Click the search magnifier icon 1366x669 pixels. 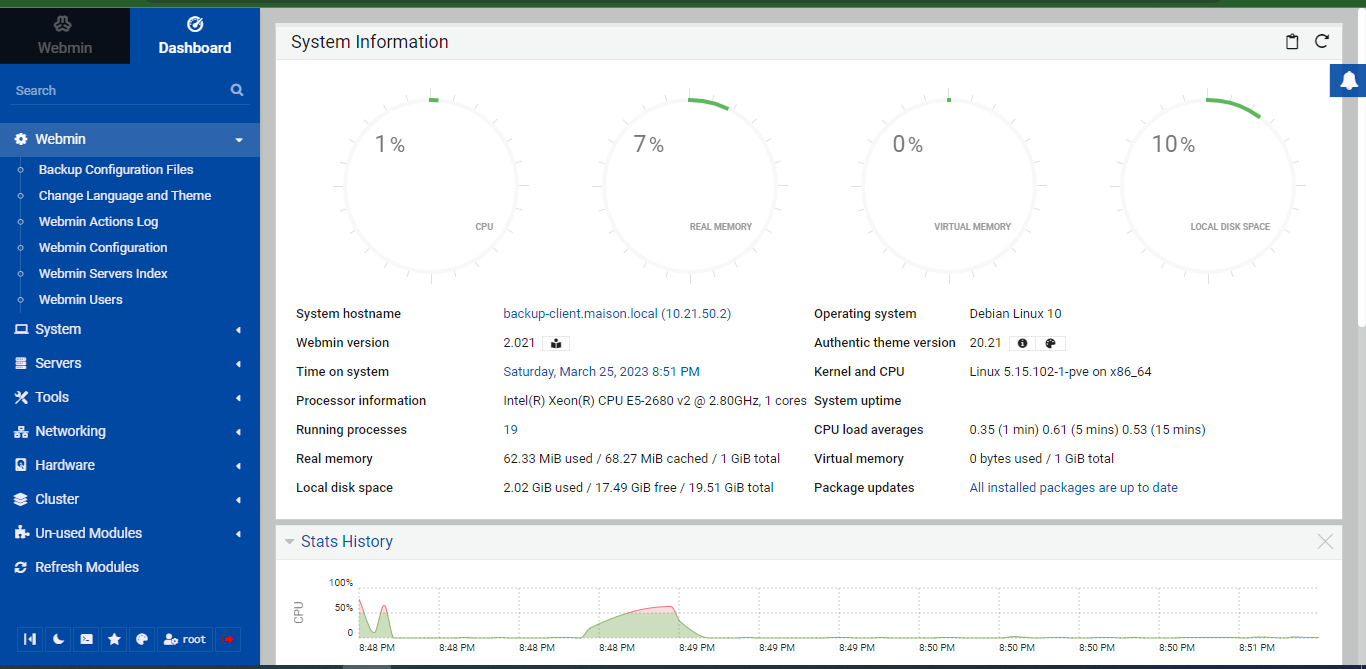tap(237, 90)
